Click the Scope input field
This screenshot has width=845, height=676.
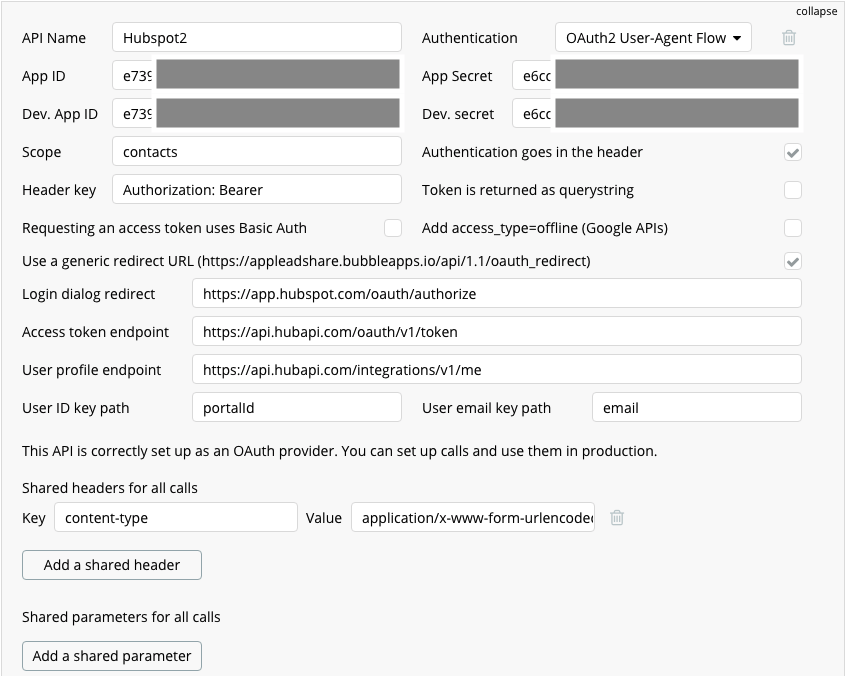point(256,152)
